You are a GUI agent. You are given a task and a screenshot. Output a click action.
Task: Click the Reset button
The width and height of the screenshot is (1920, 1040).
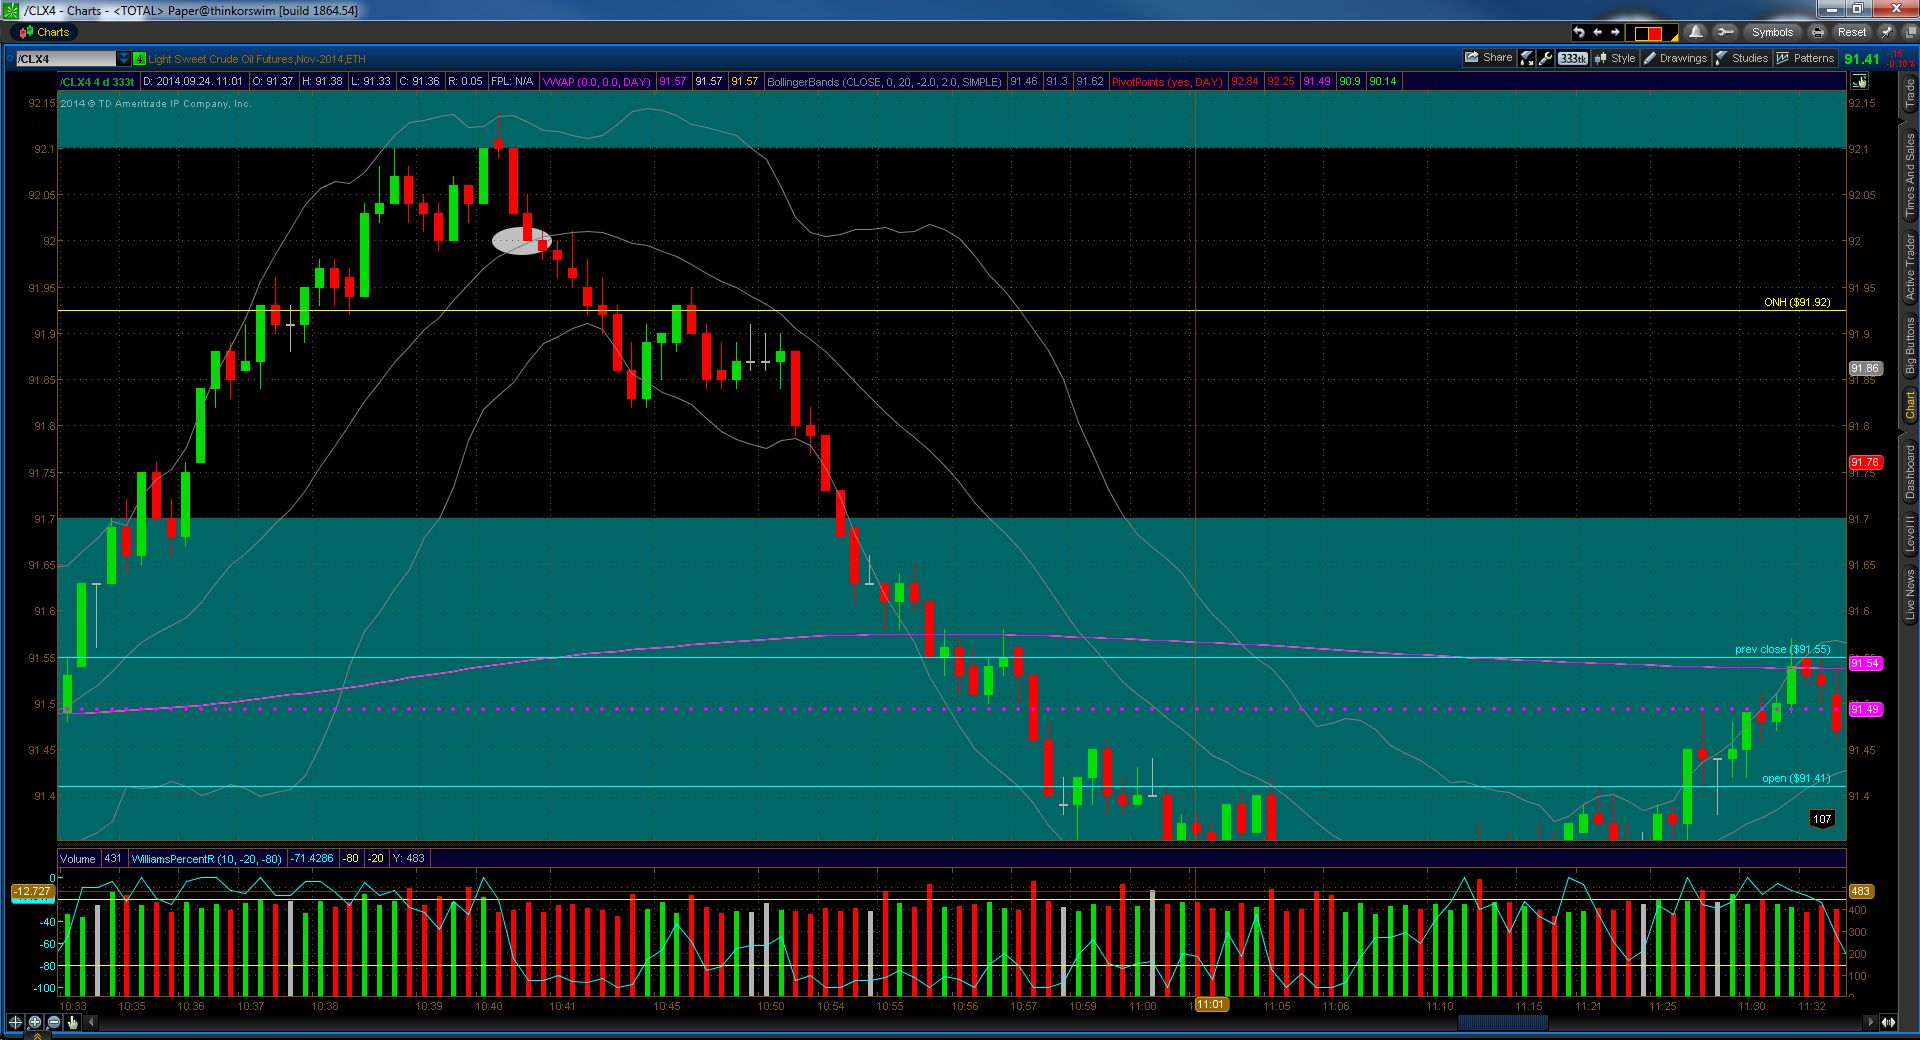1852,32
